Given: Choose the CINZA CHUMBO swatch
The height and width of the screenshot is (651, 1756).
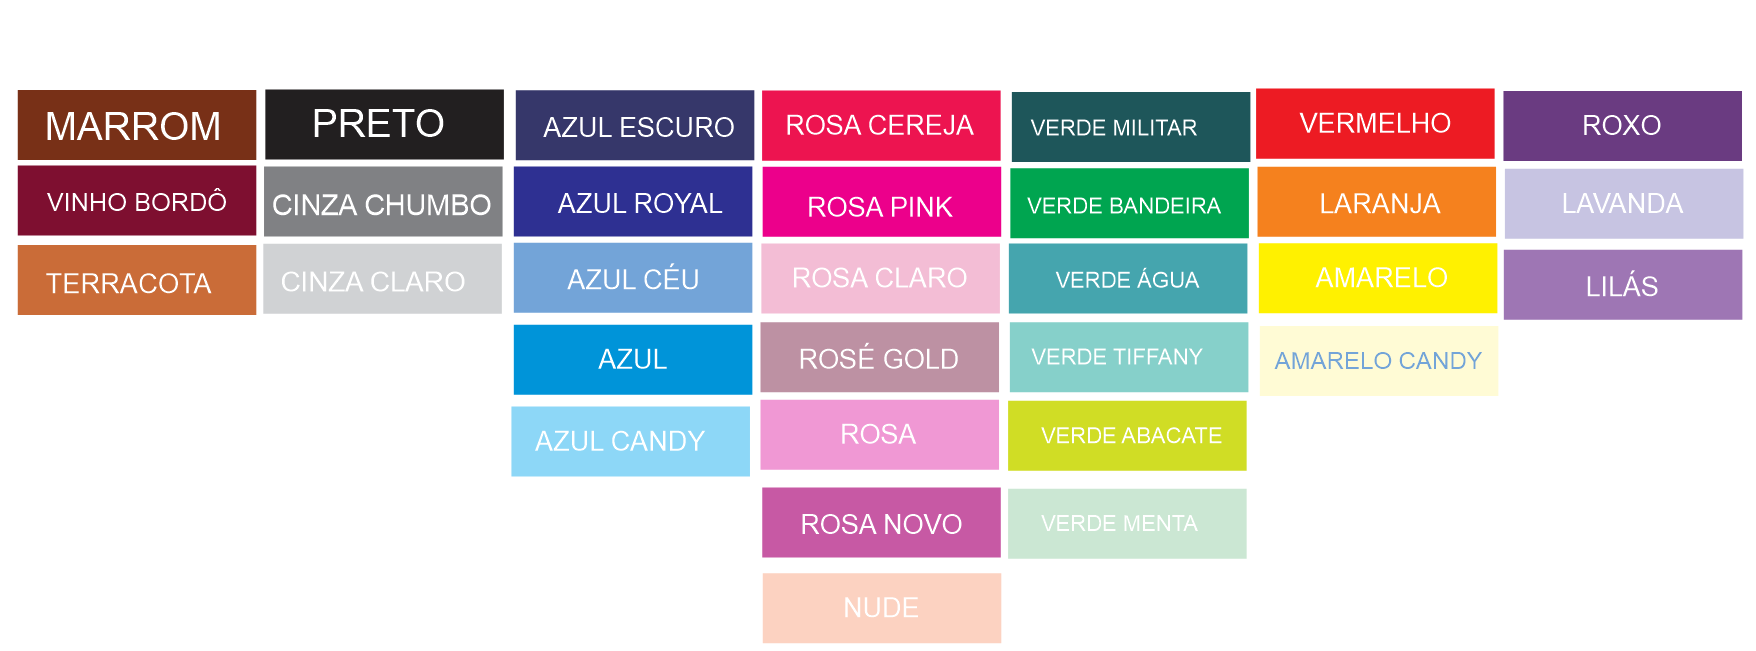Looking at the screenshot, I should pos(383,202).
